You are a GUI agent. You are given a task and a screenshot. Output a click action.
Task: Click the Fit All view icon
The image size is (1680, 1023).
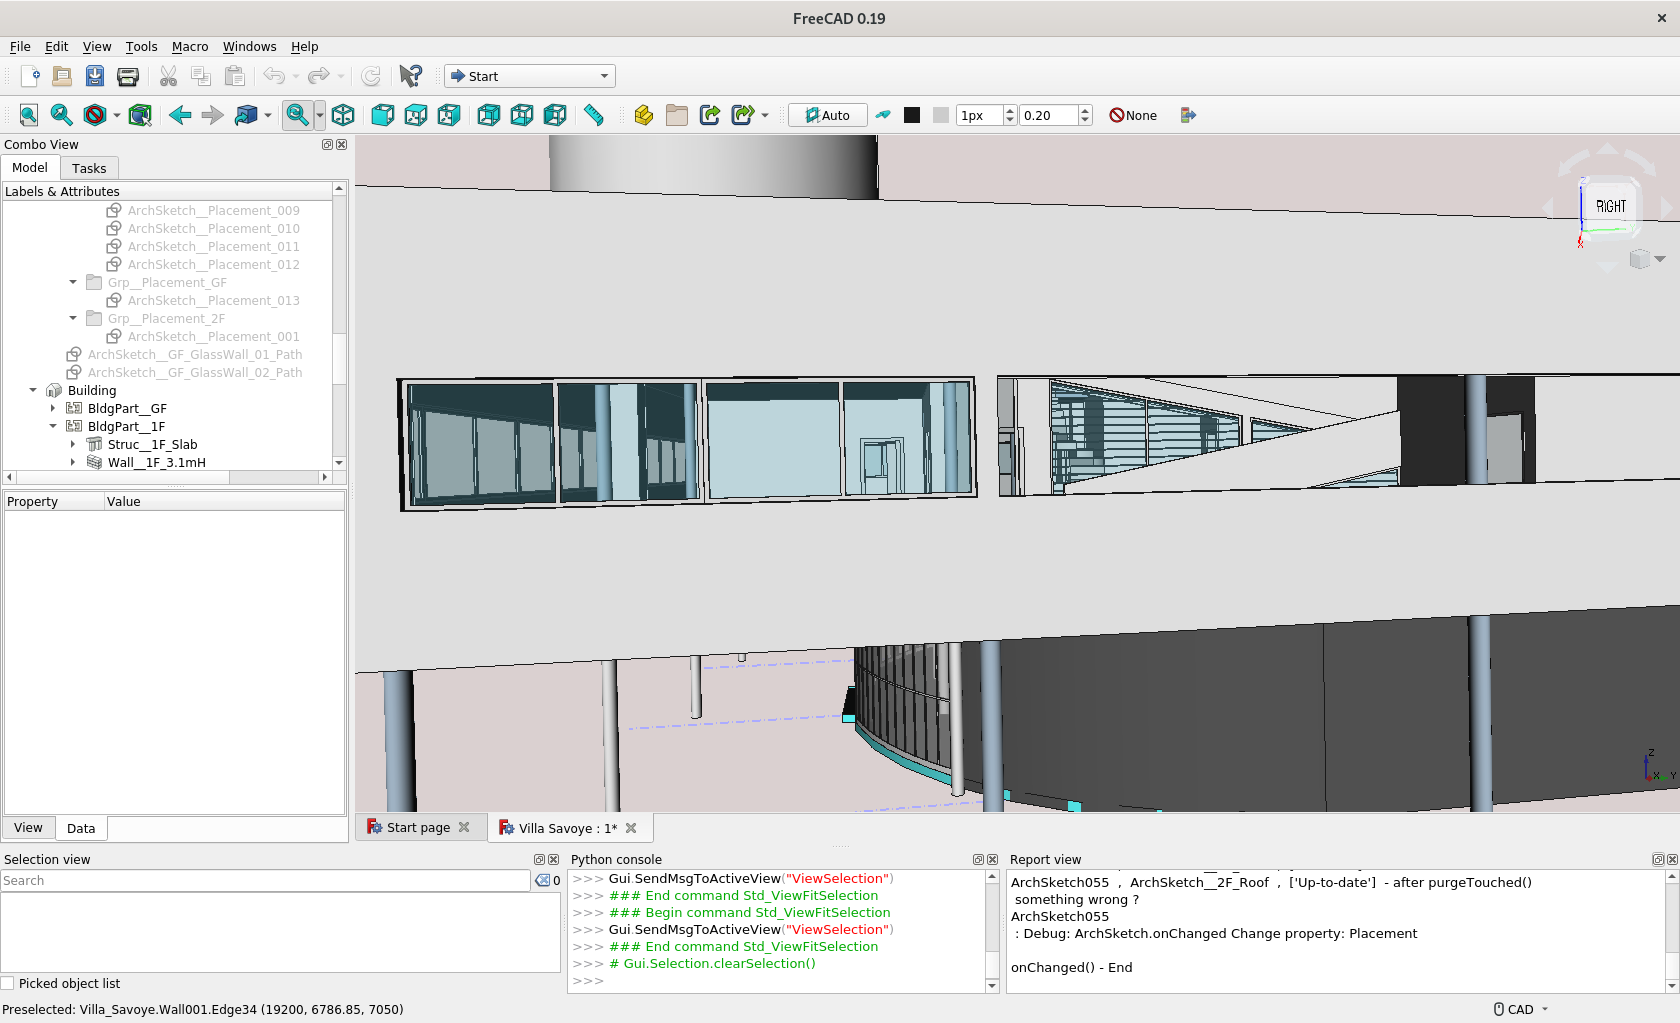click(29, 115)
